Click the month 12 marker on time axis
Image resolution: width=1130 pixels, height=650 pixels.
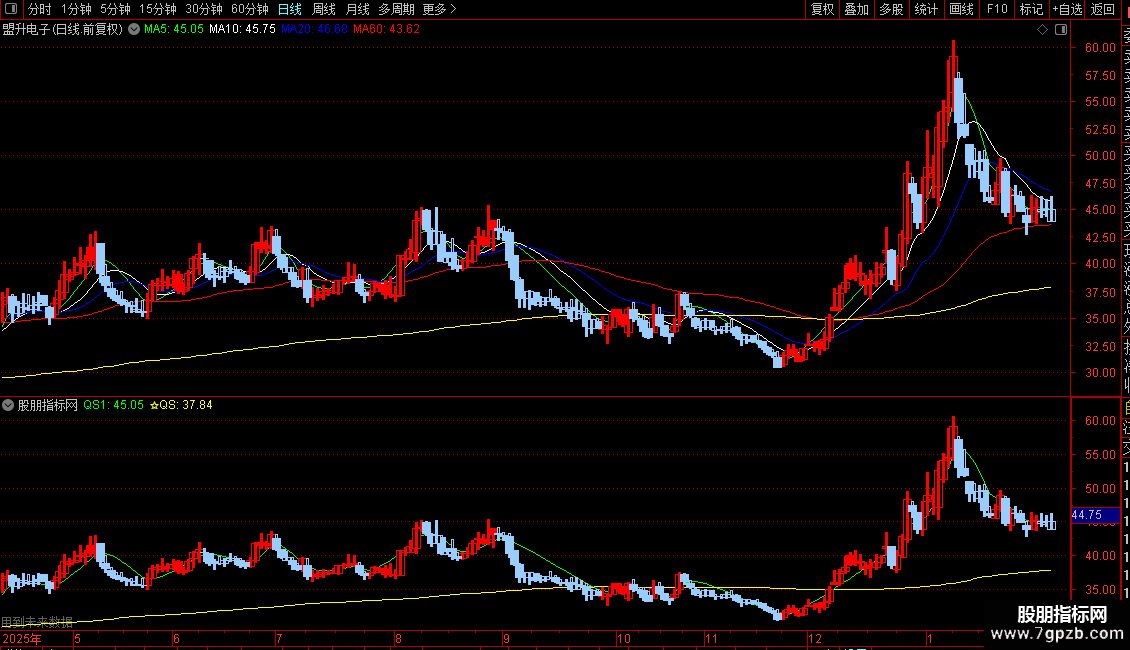[x=814, y=639]
